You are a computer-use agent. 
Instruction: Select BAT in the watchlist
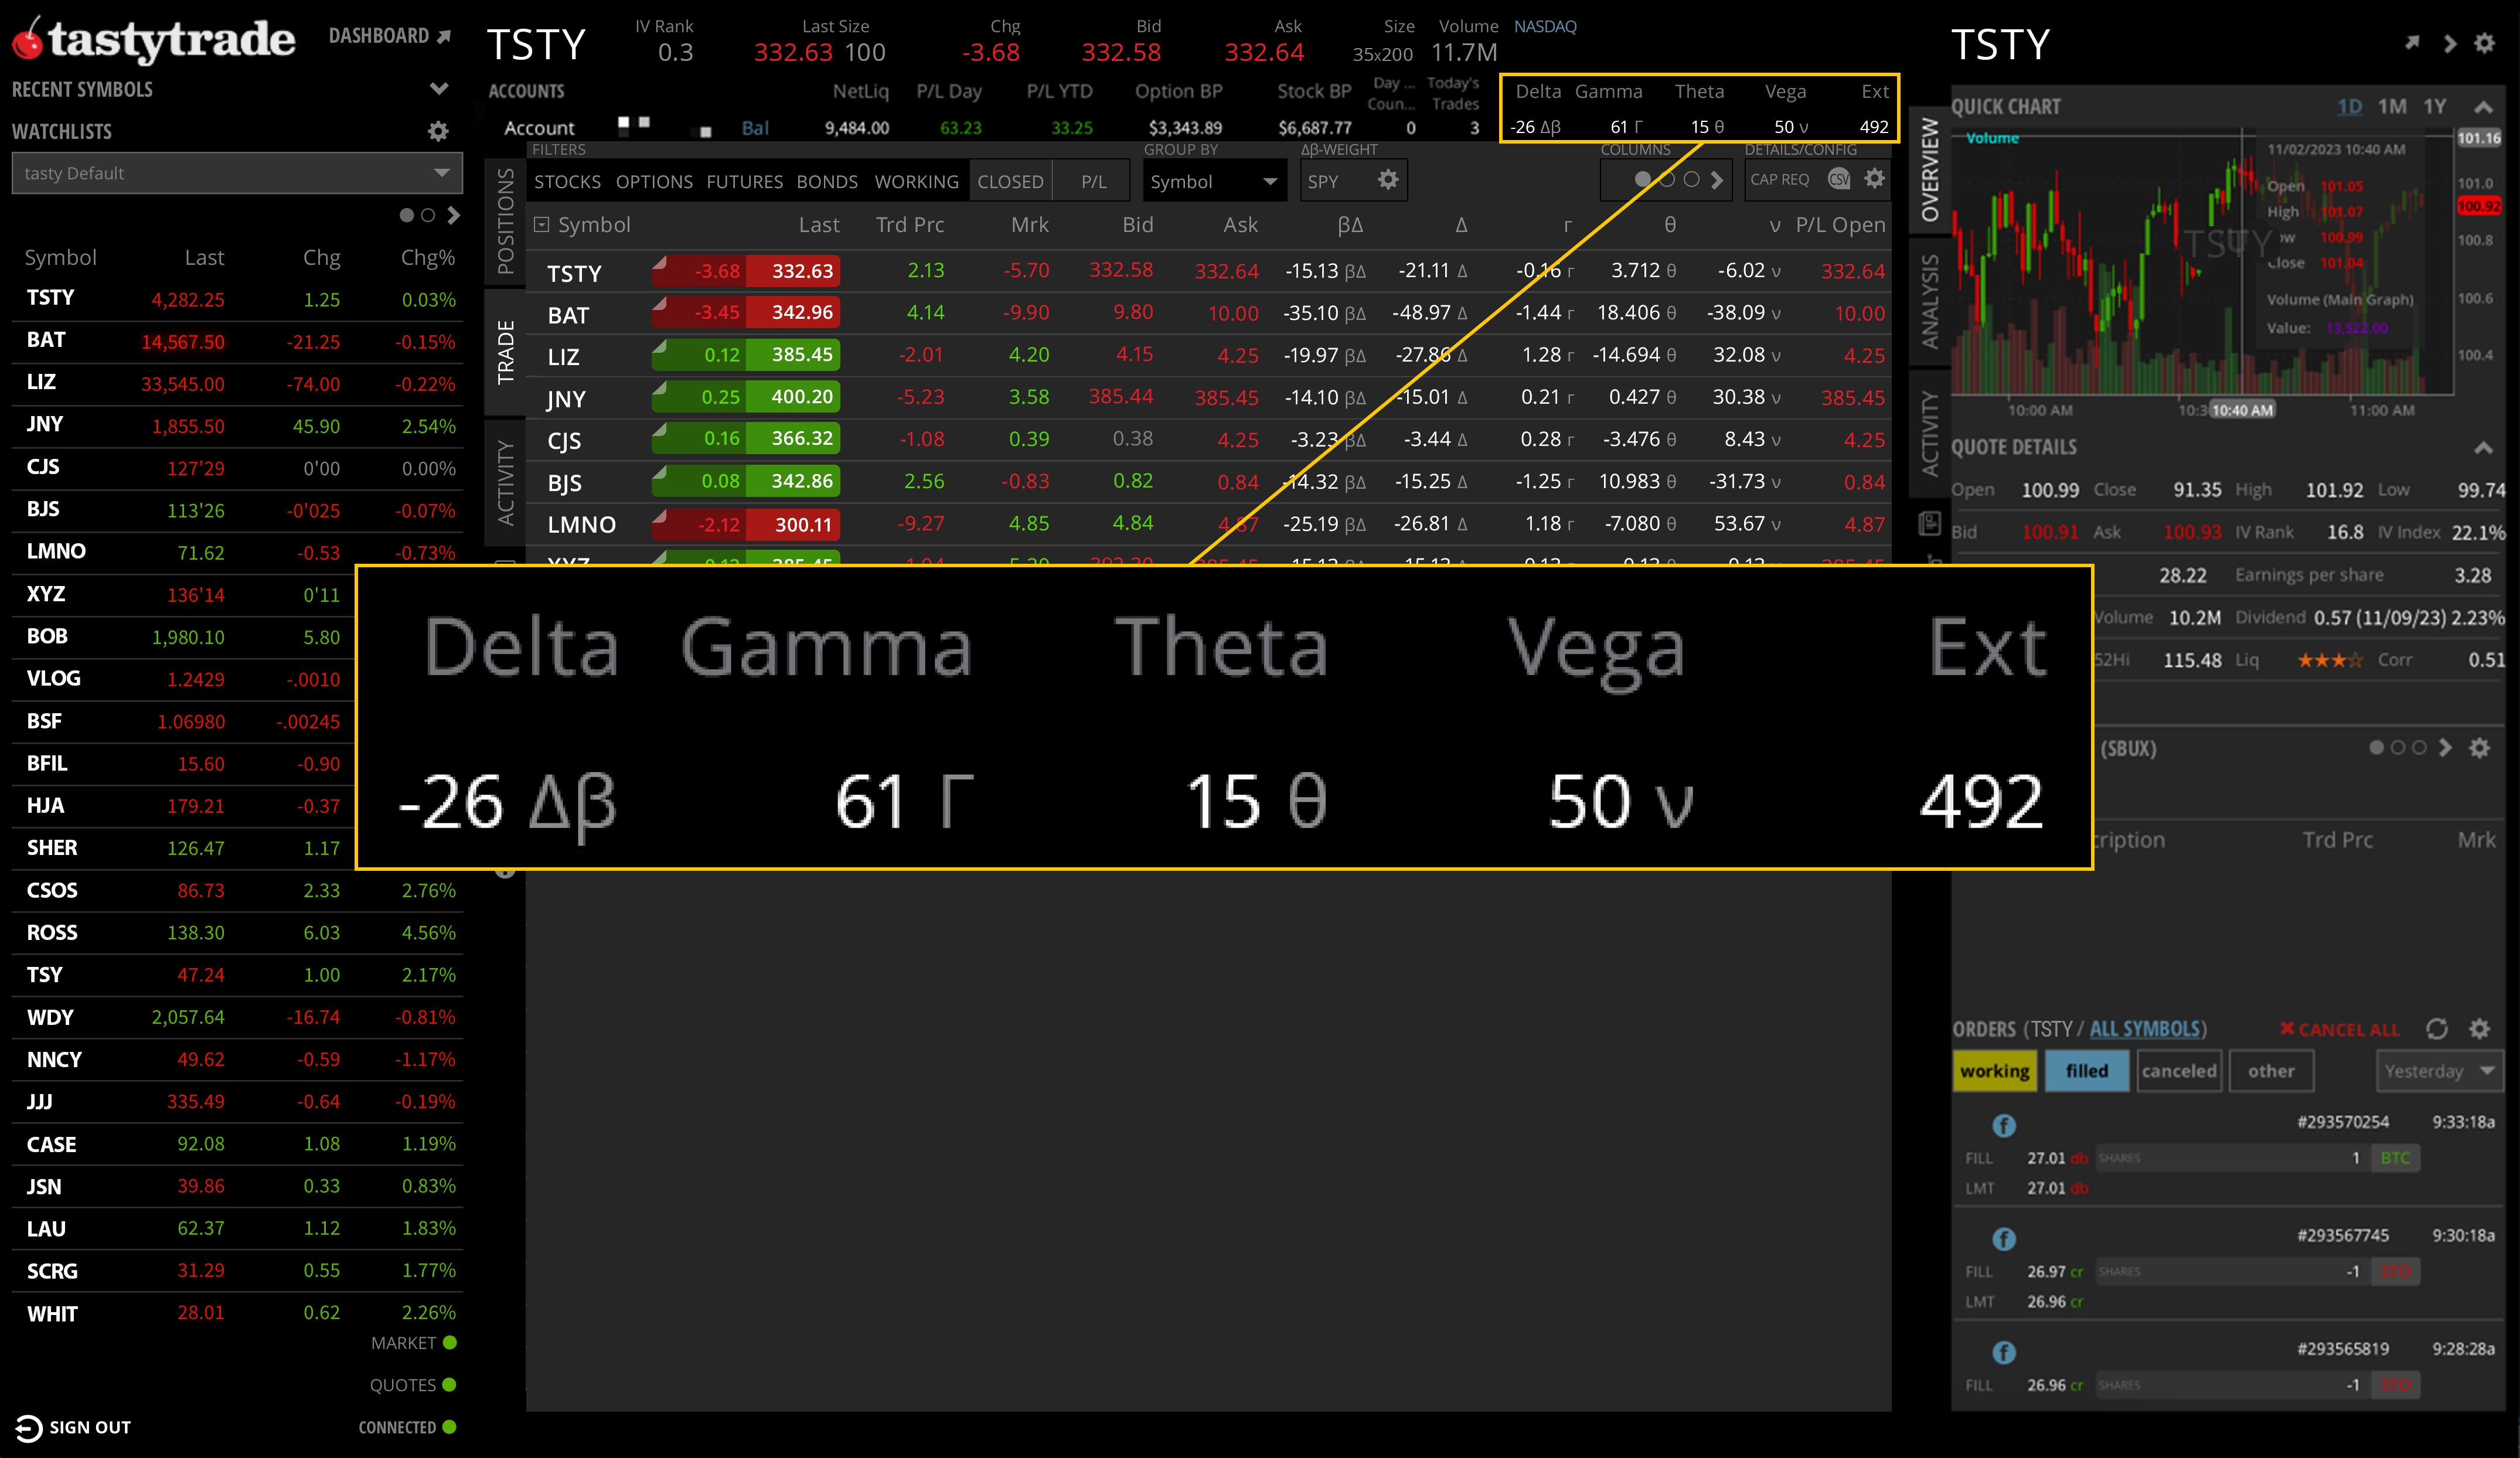coord(45,339)
